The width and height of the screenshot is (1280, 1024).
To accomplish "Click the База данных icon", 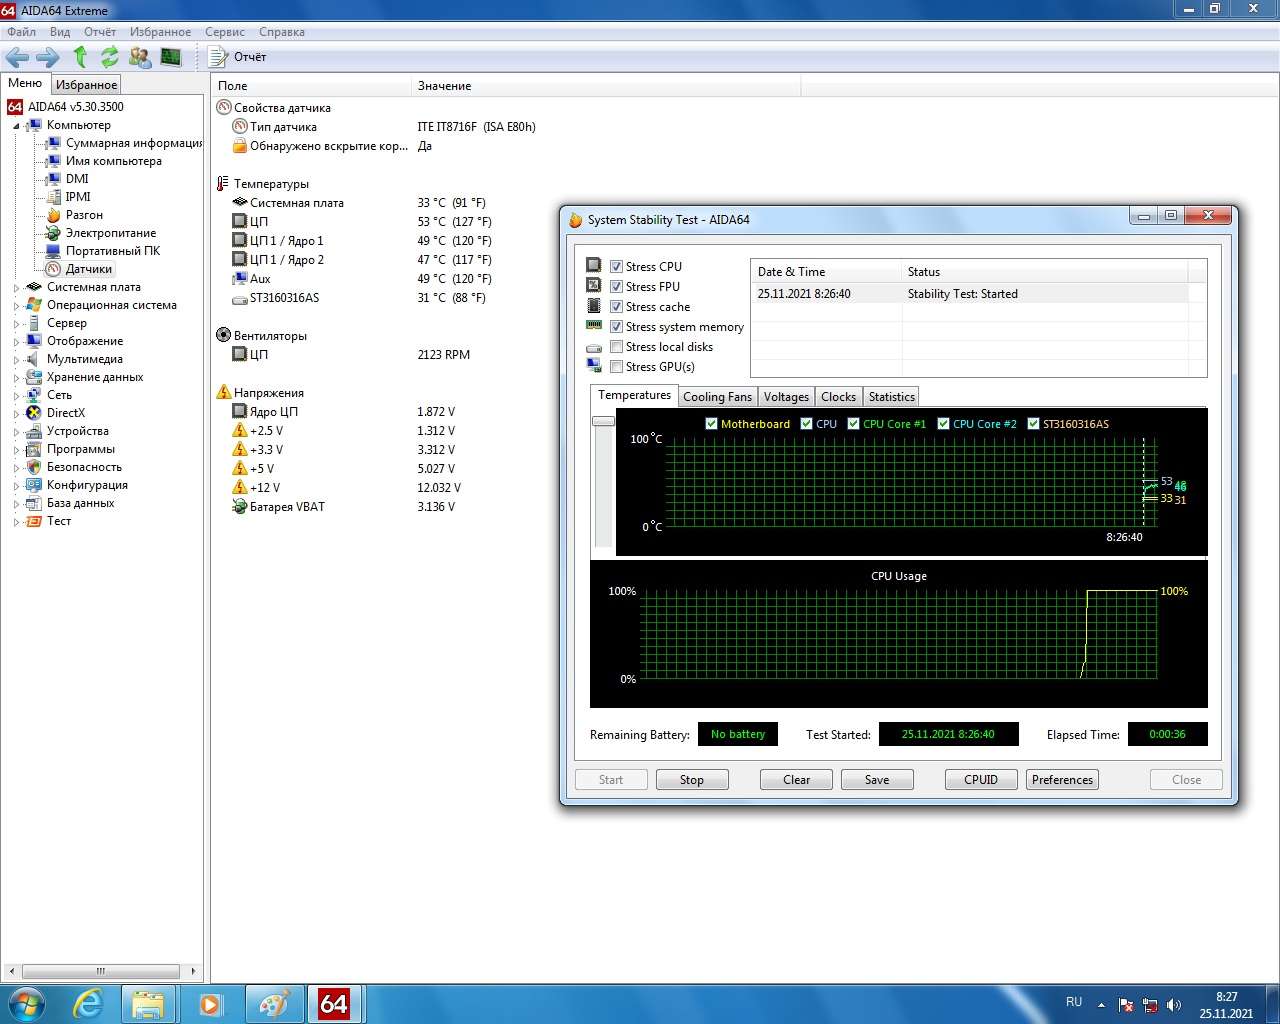I will tap(34, 503).
